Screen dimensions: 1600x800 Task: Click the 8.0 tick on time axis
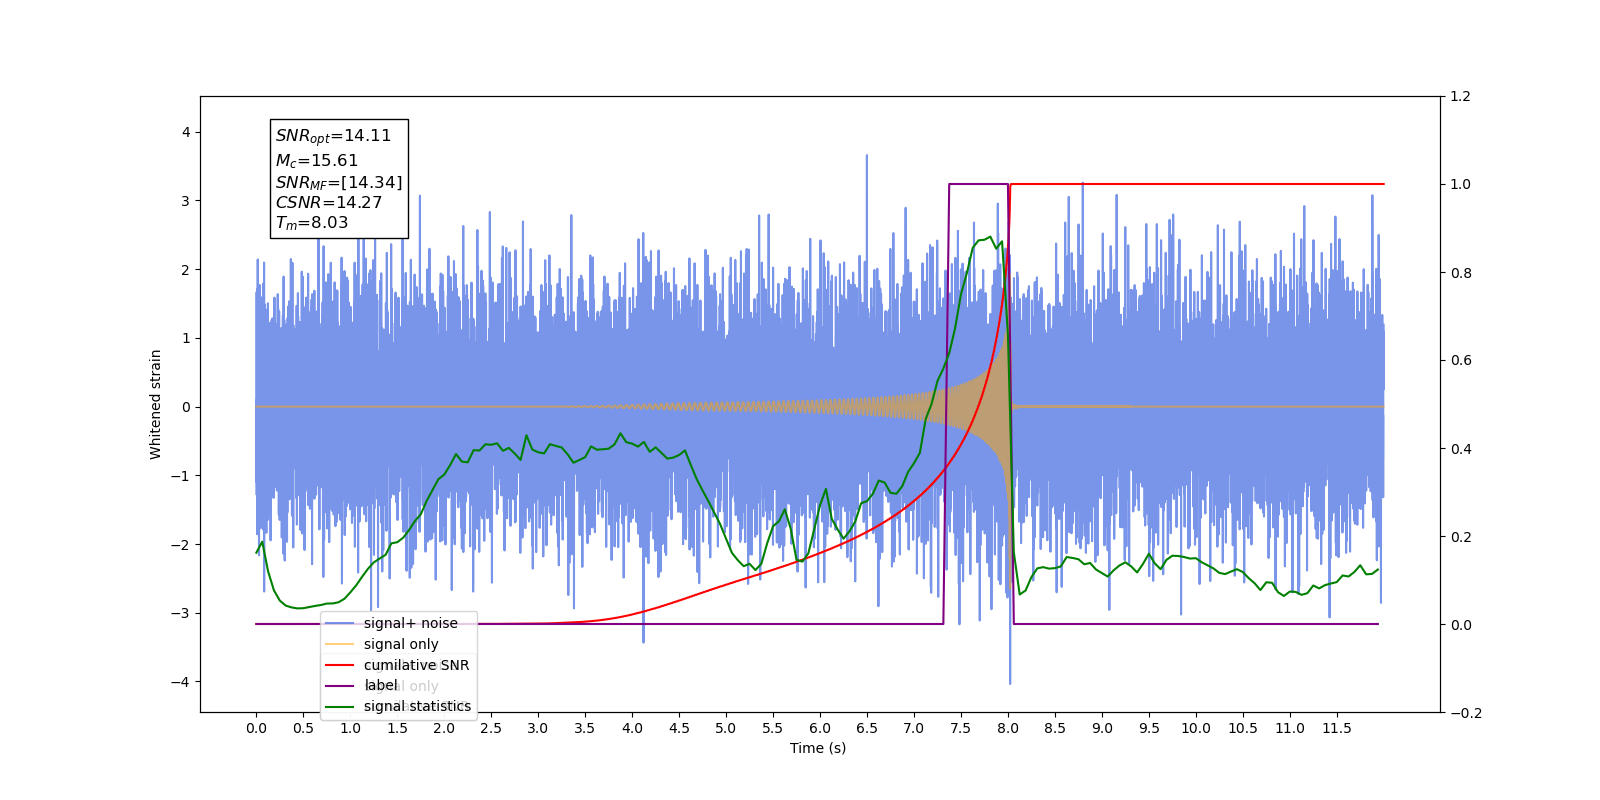coord(1008,728)
